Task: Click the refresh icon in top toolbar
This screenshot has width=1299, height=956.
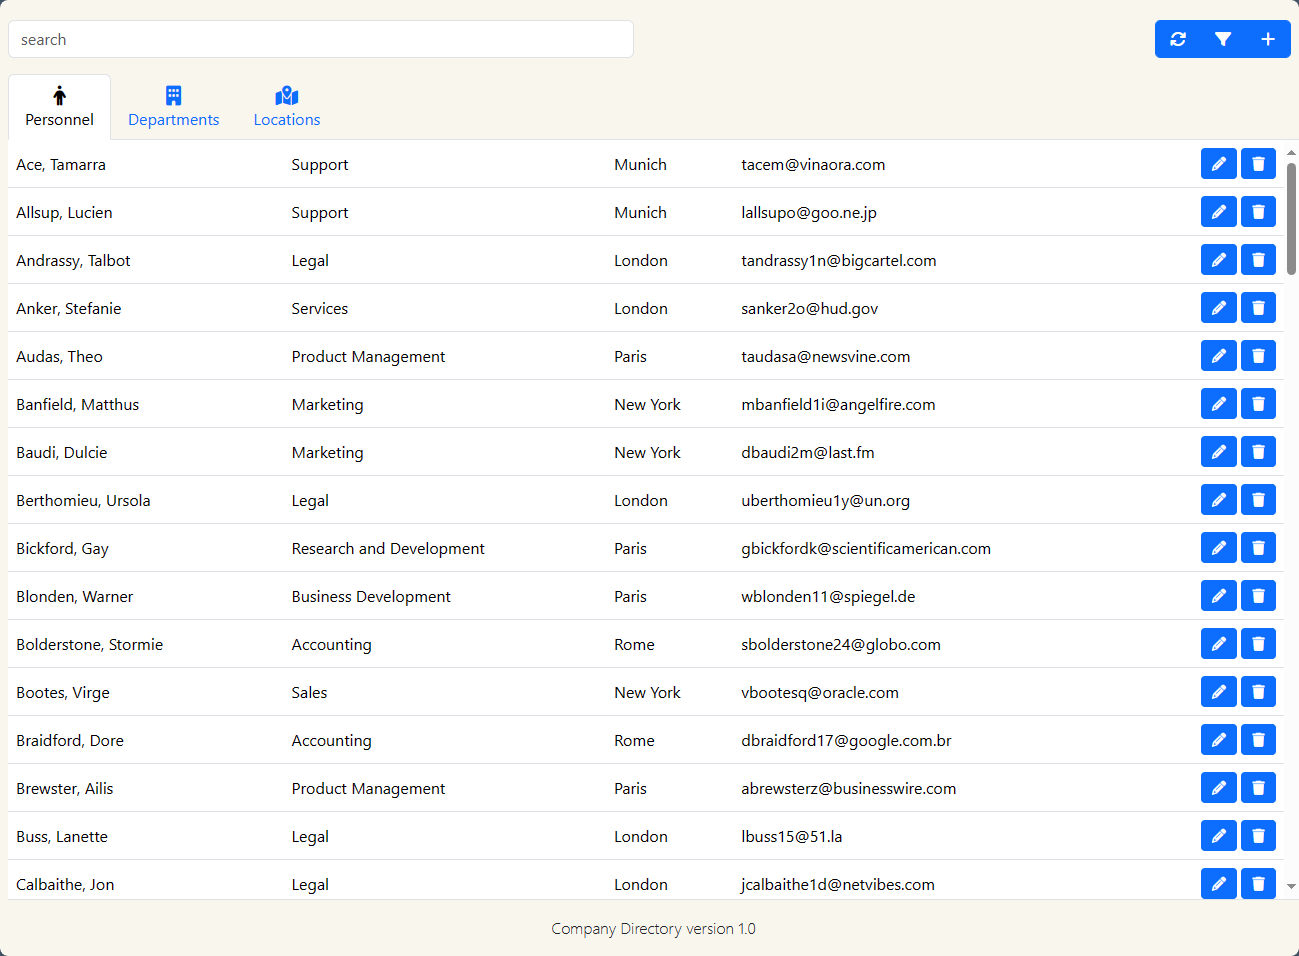Action: [x=1178, y=39]
